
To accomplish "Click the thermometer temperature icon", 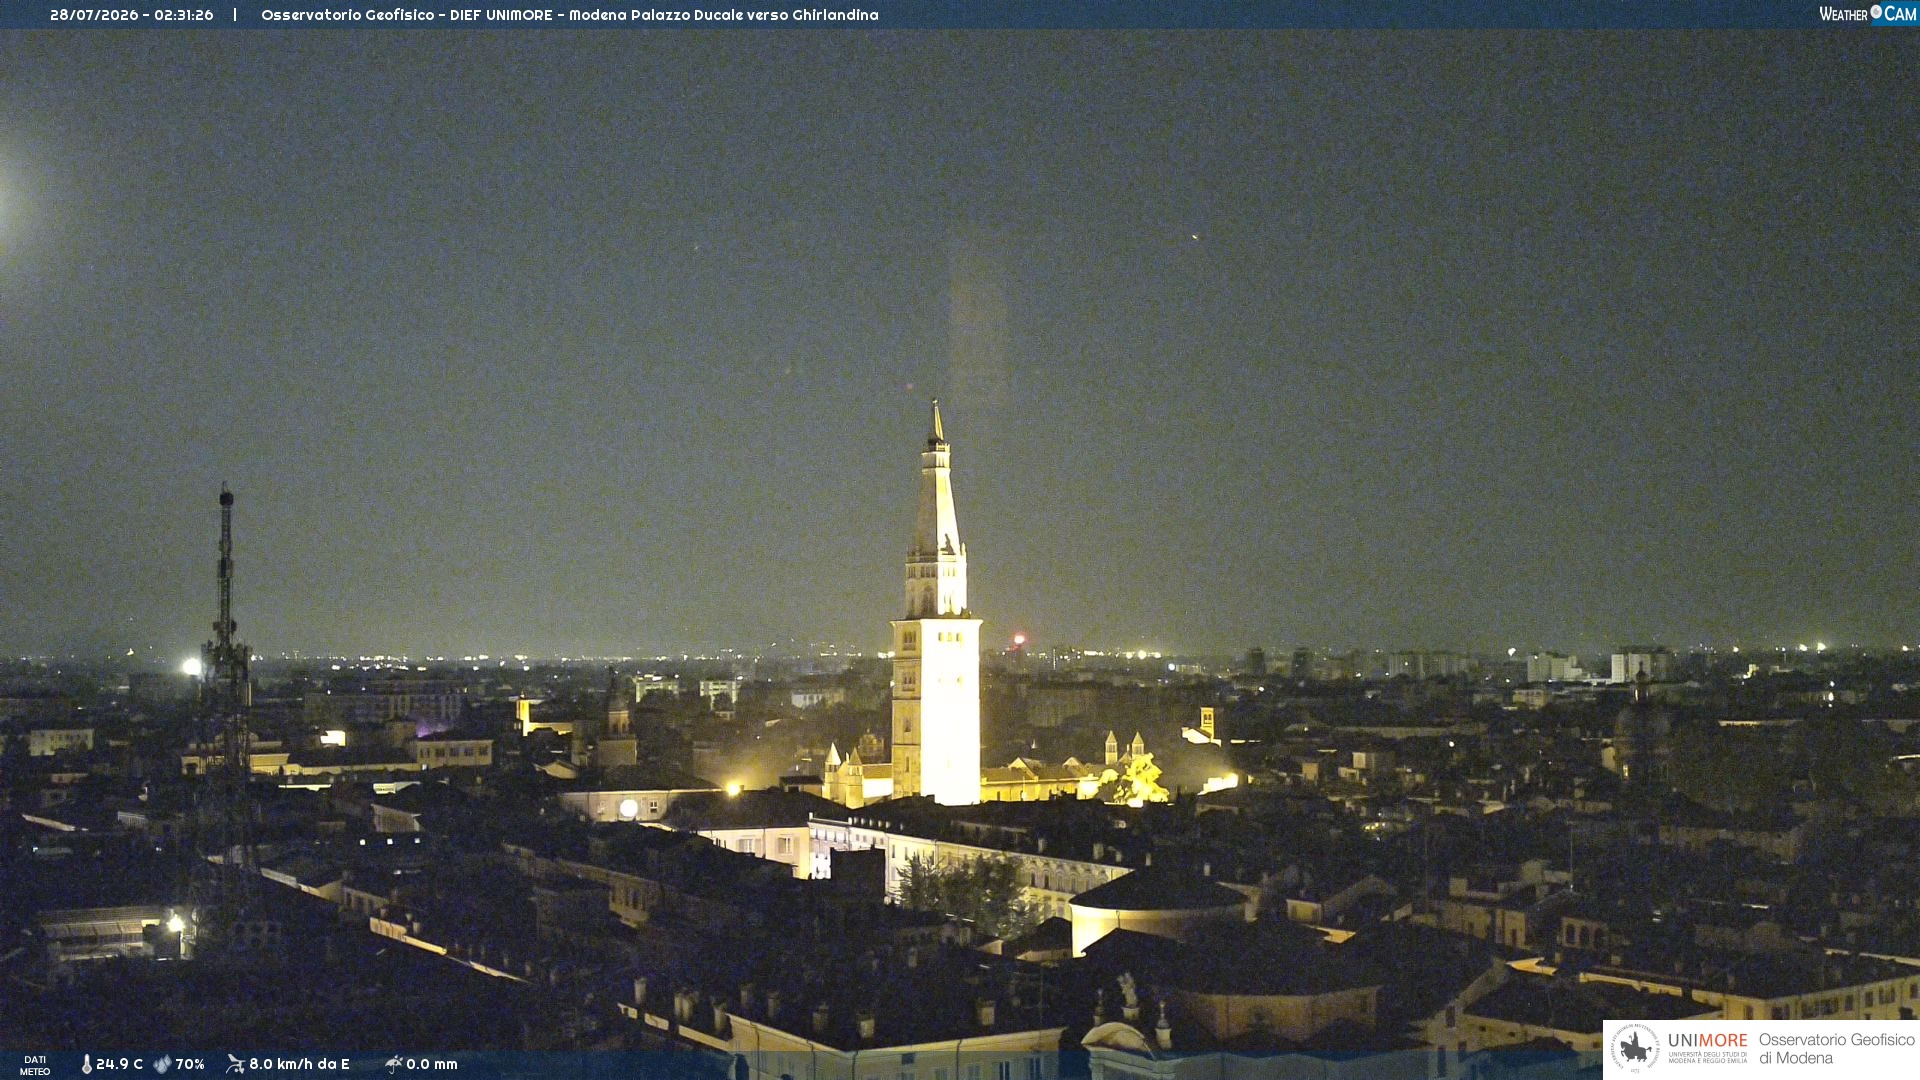I will click(x=87, y=1064).
